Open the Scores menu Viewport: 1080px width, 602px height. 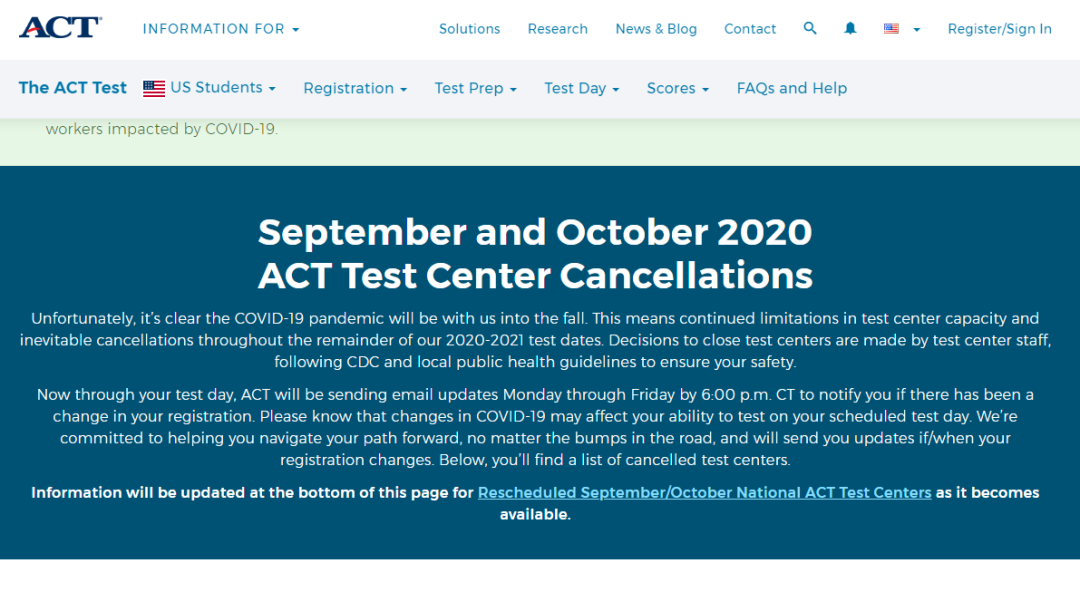[x=677, y=88]
